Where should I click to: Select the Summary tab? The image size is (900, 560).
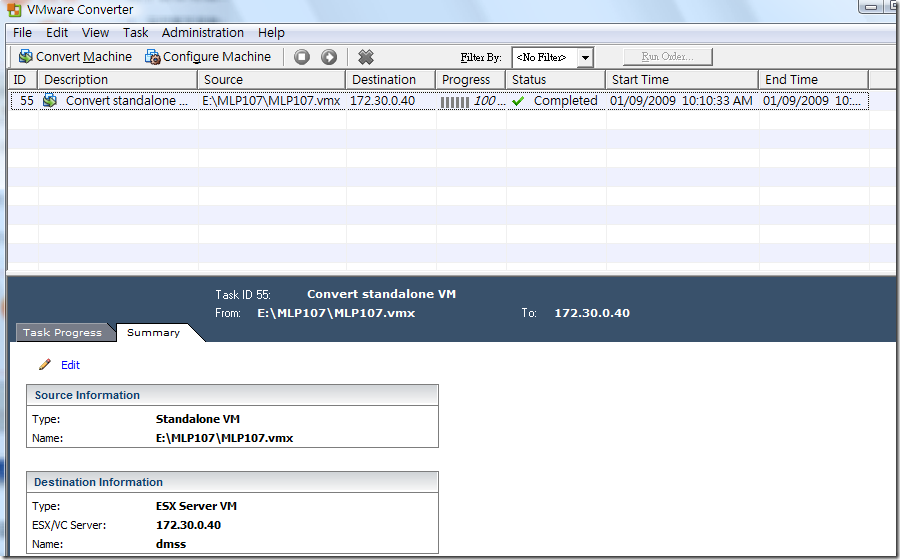pos(153,332)
